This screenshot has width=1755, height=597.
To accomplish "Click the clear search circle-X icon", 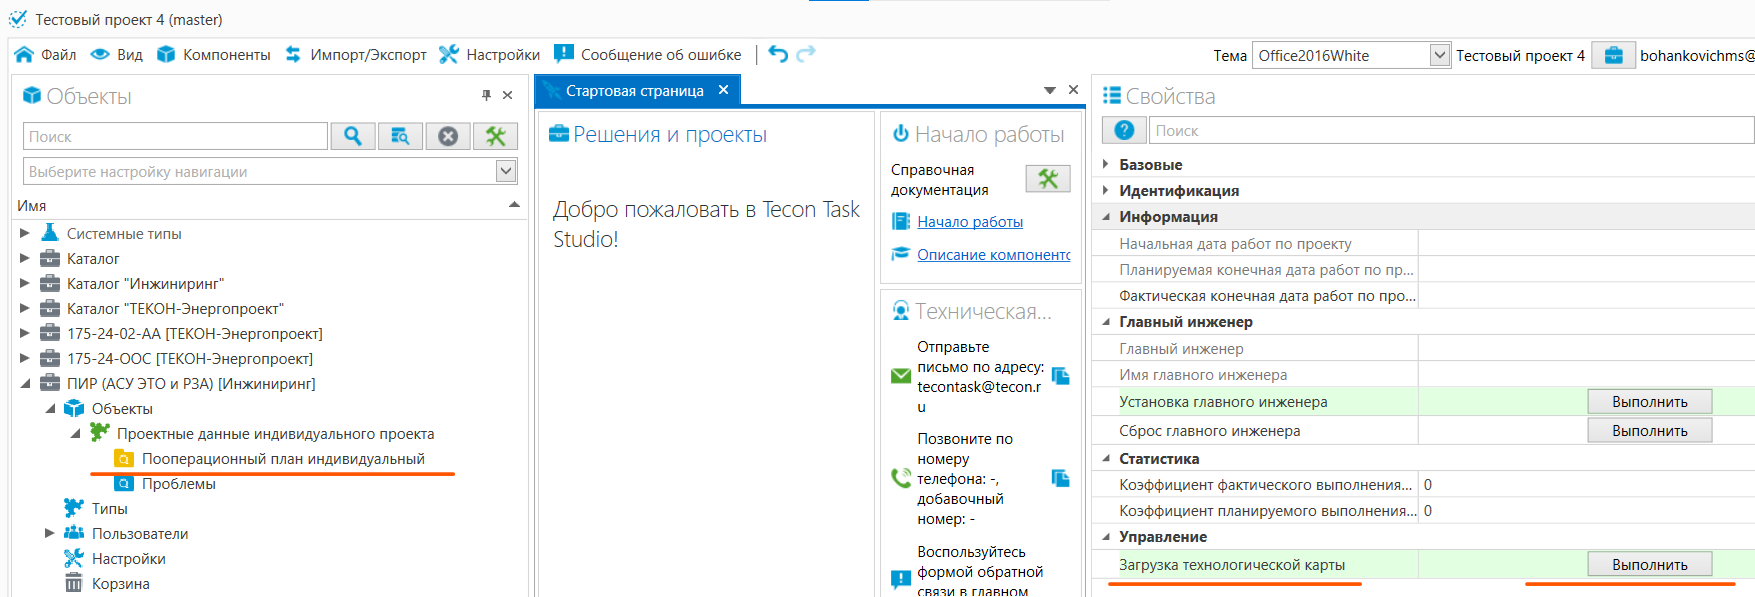I will [448, 136].
